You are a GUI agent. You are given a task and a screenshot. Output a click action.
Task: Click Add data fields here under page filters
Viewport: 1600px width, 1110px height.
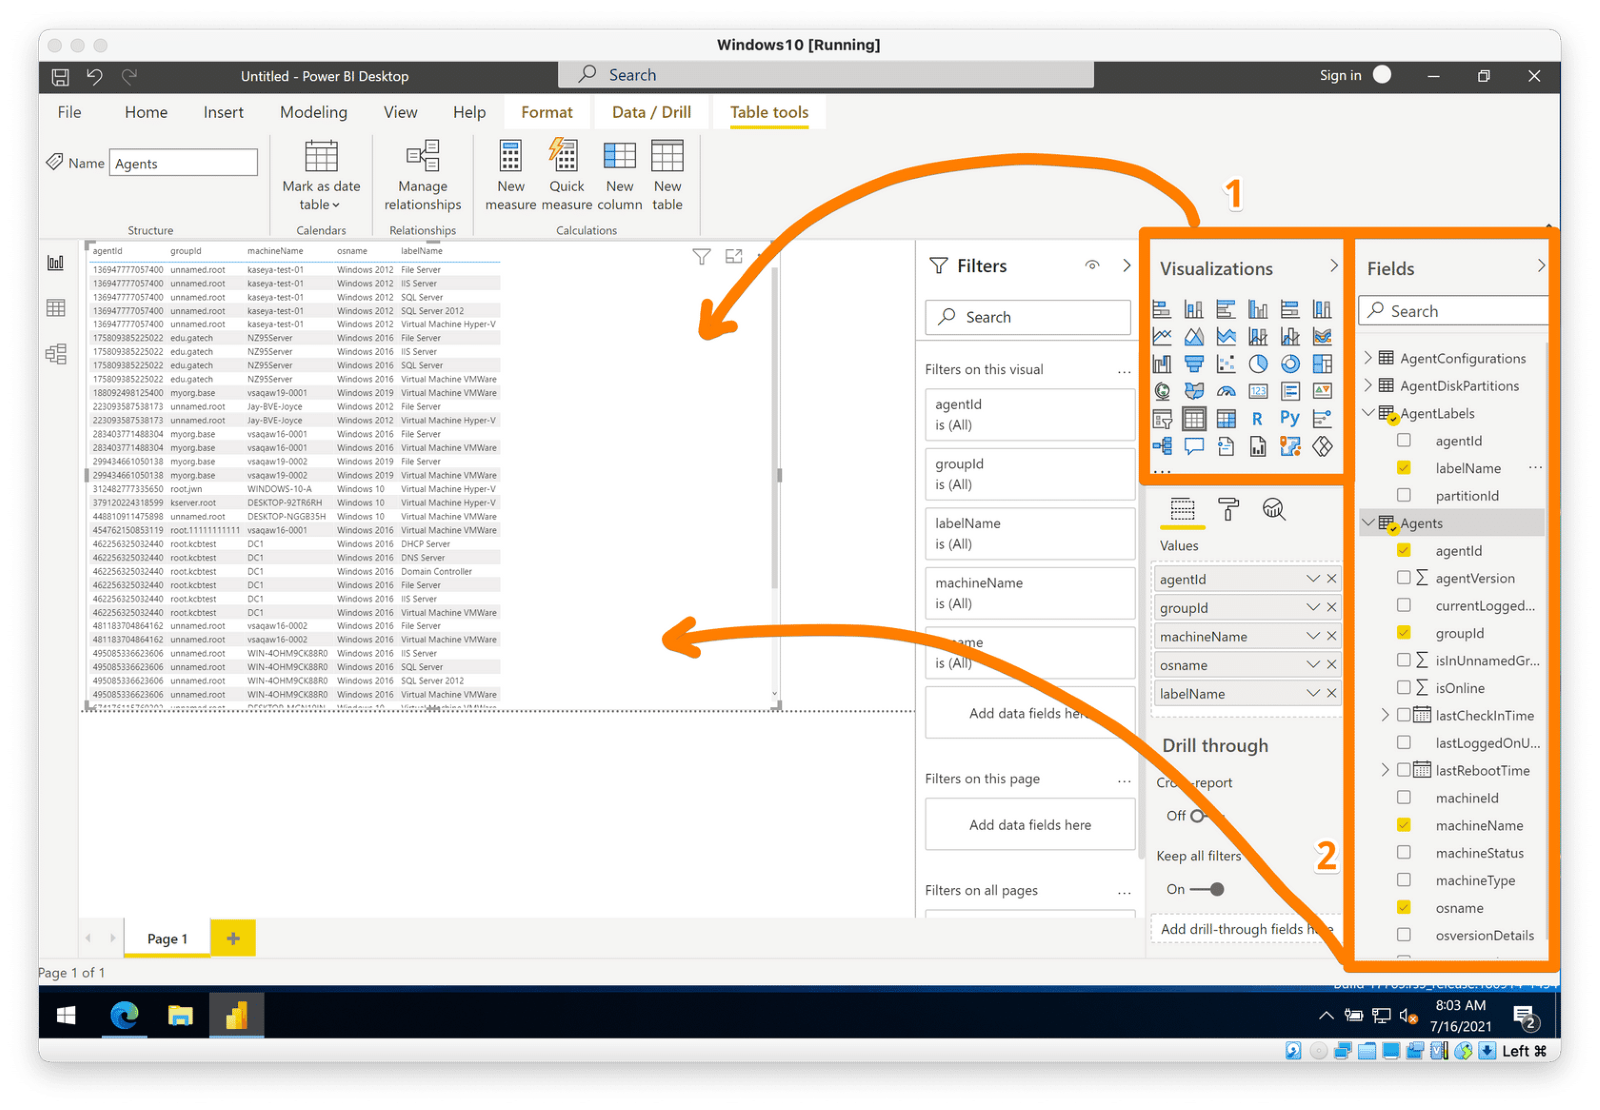1030,825
